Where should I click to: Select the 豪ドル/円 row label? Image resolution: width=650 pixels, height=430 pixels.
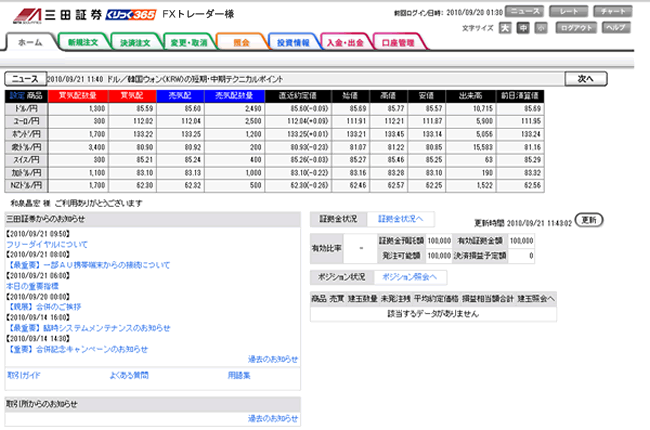[26, 147]
